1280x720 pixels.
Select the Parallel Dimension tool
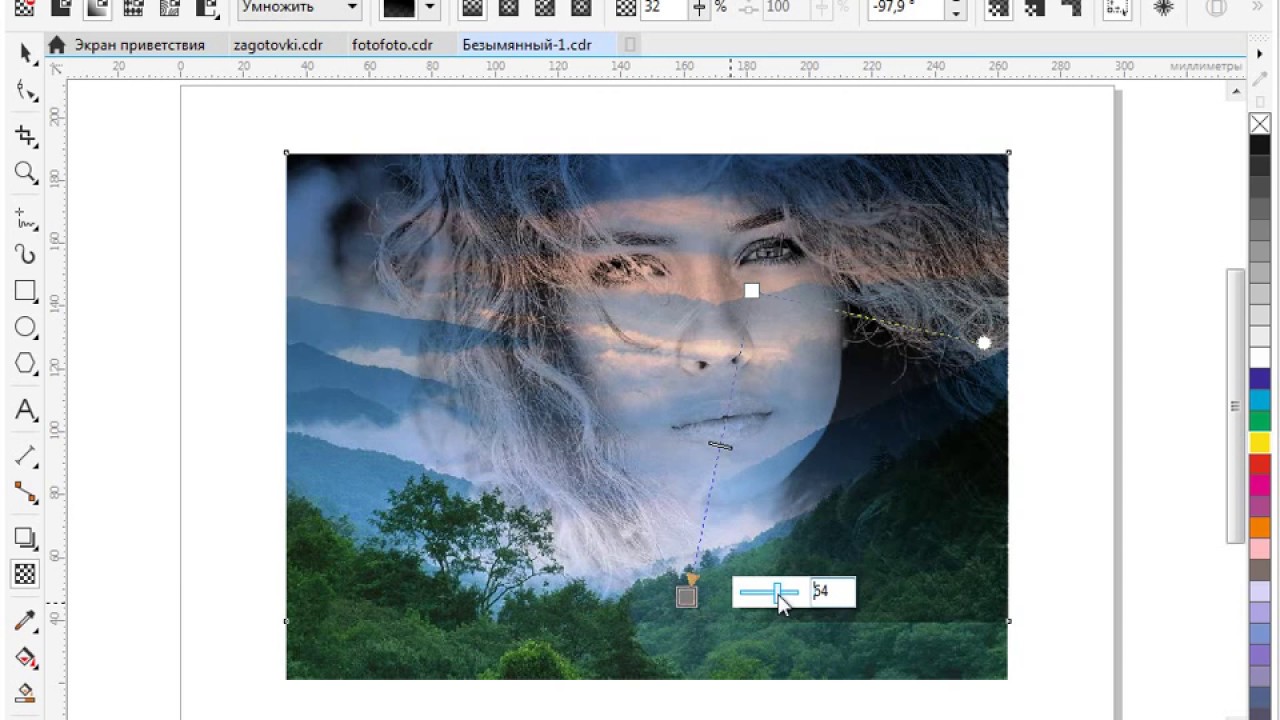[25, 456]
